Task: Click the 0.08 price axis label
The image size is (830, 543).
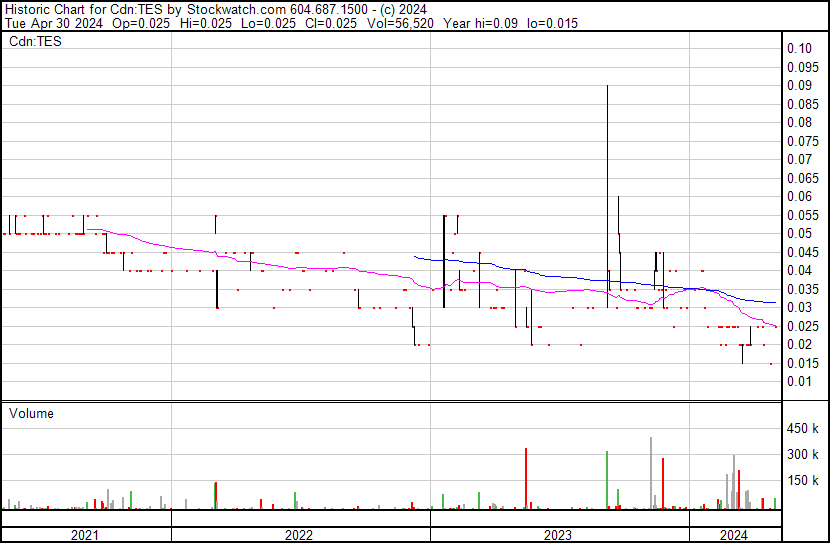Action: (799, 123)
